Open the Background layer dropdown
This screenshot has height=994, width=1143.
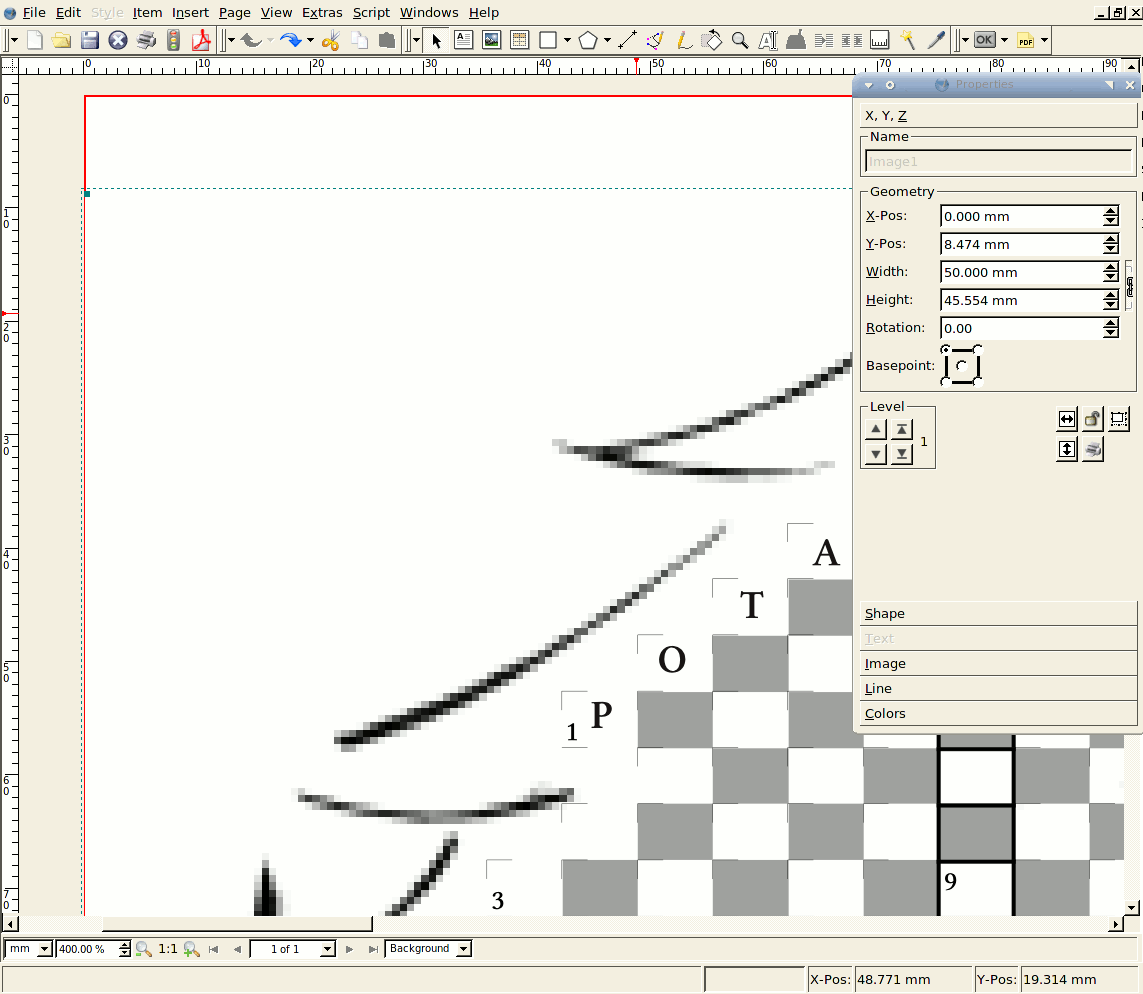point(427,949)
